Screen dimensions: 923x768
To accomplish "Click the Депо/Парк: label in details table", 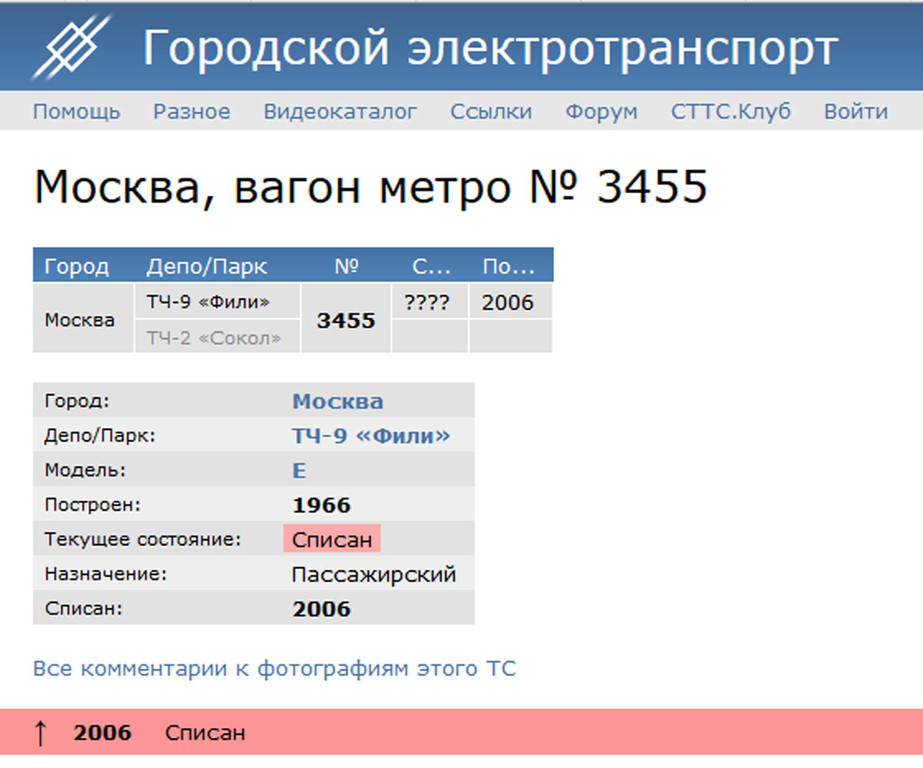I will click(x=100, y=436).
